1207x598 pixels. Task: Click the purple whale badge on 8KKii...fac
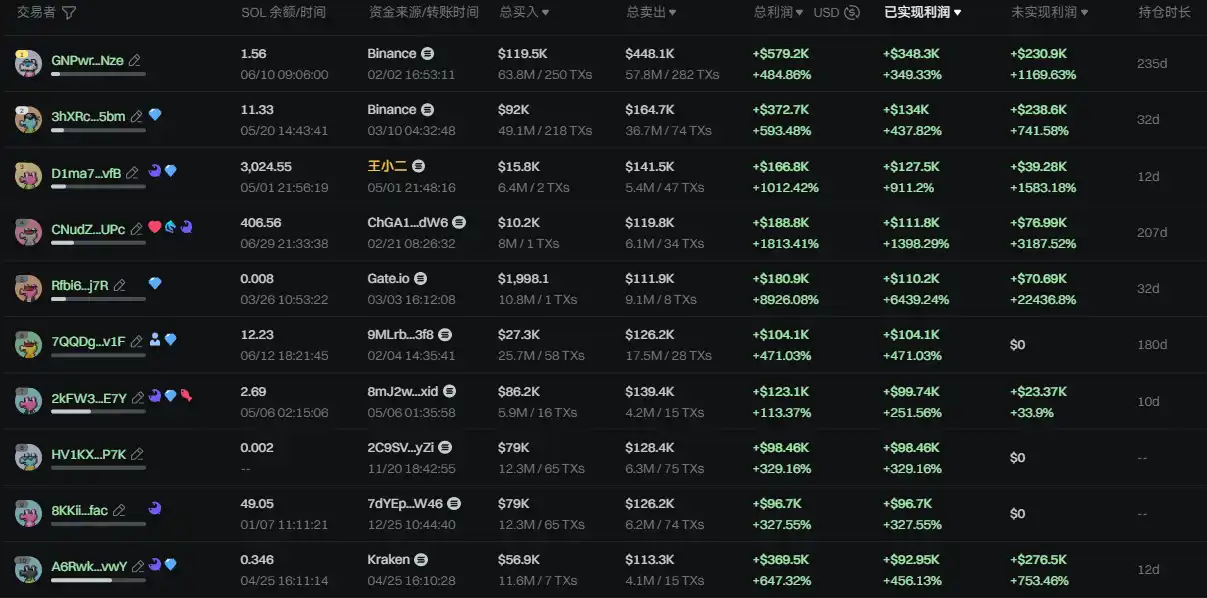pyautogui.click(x=154, y=509)
